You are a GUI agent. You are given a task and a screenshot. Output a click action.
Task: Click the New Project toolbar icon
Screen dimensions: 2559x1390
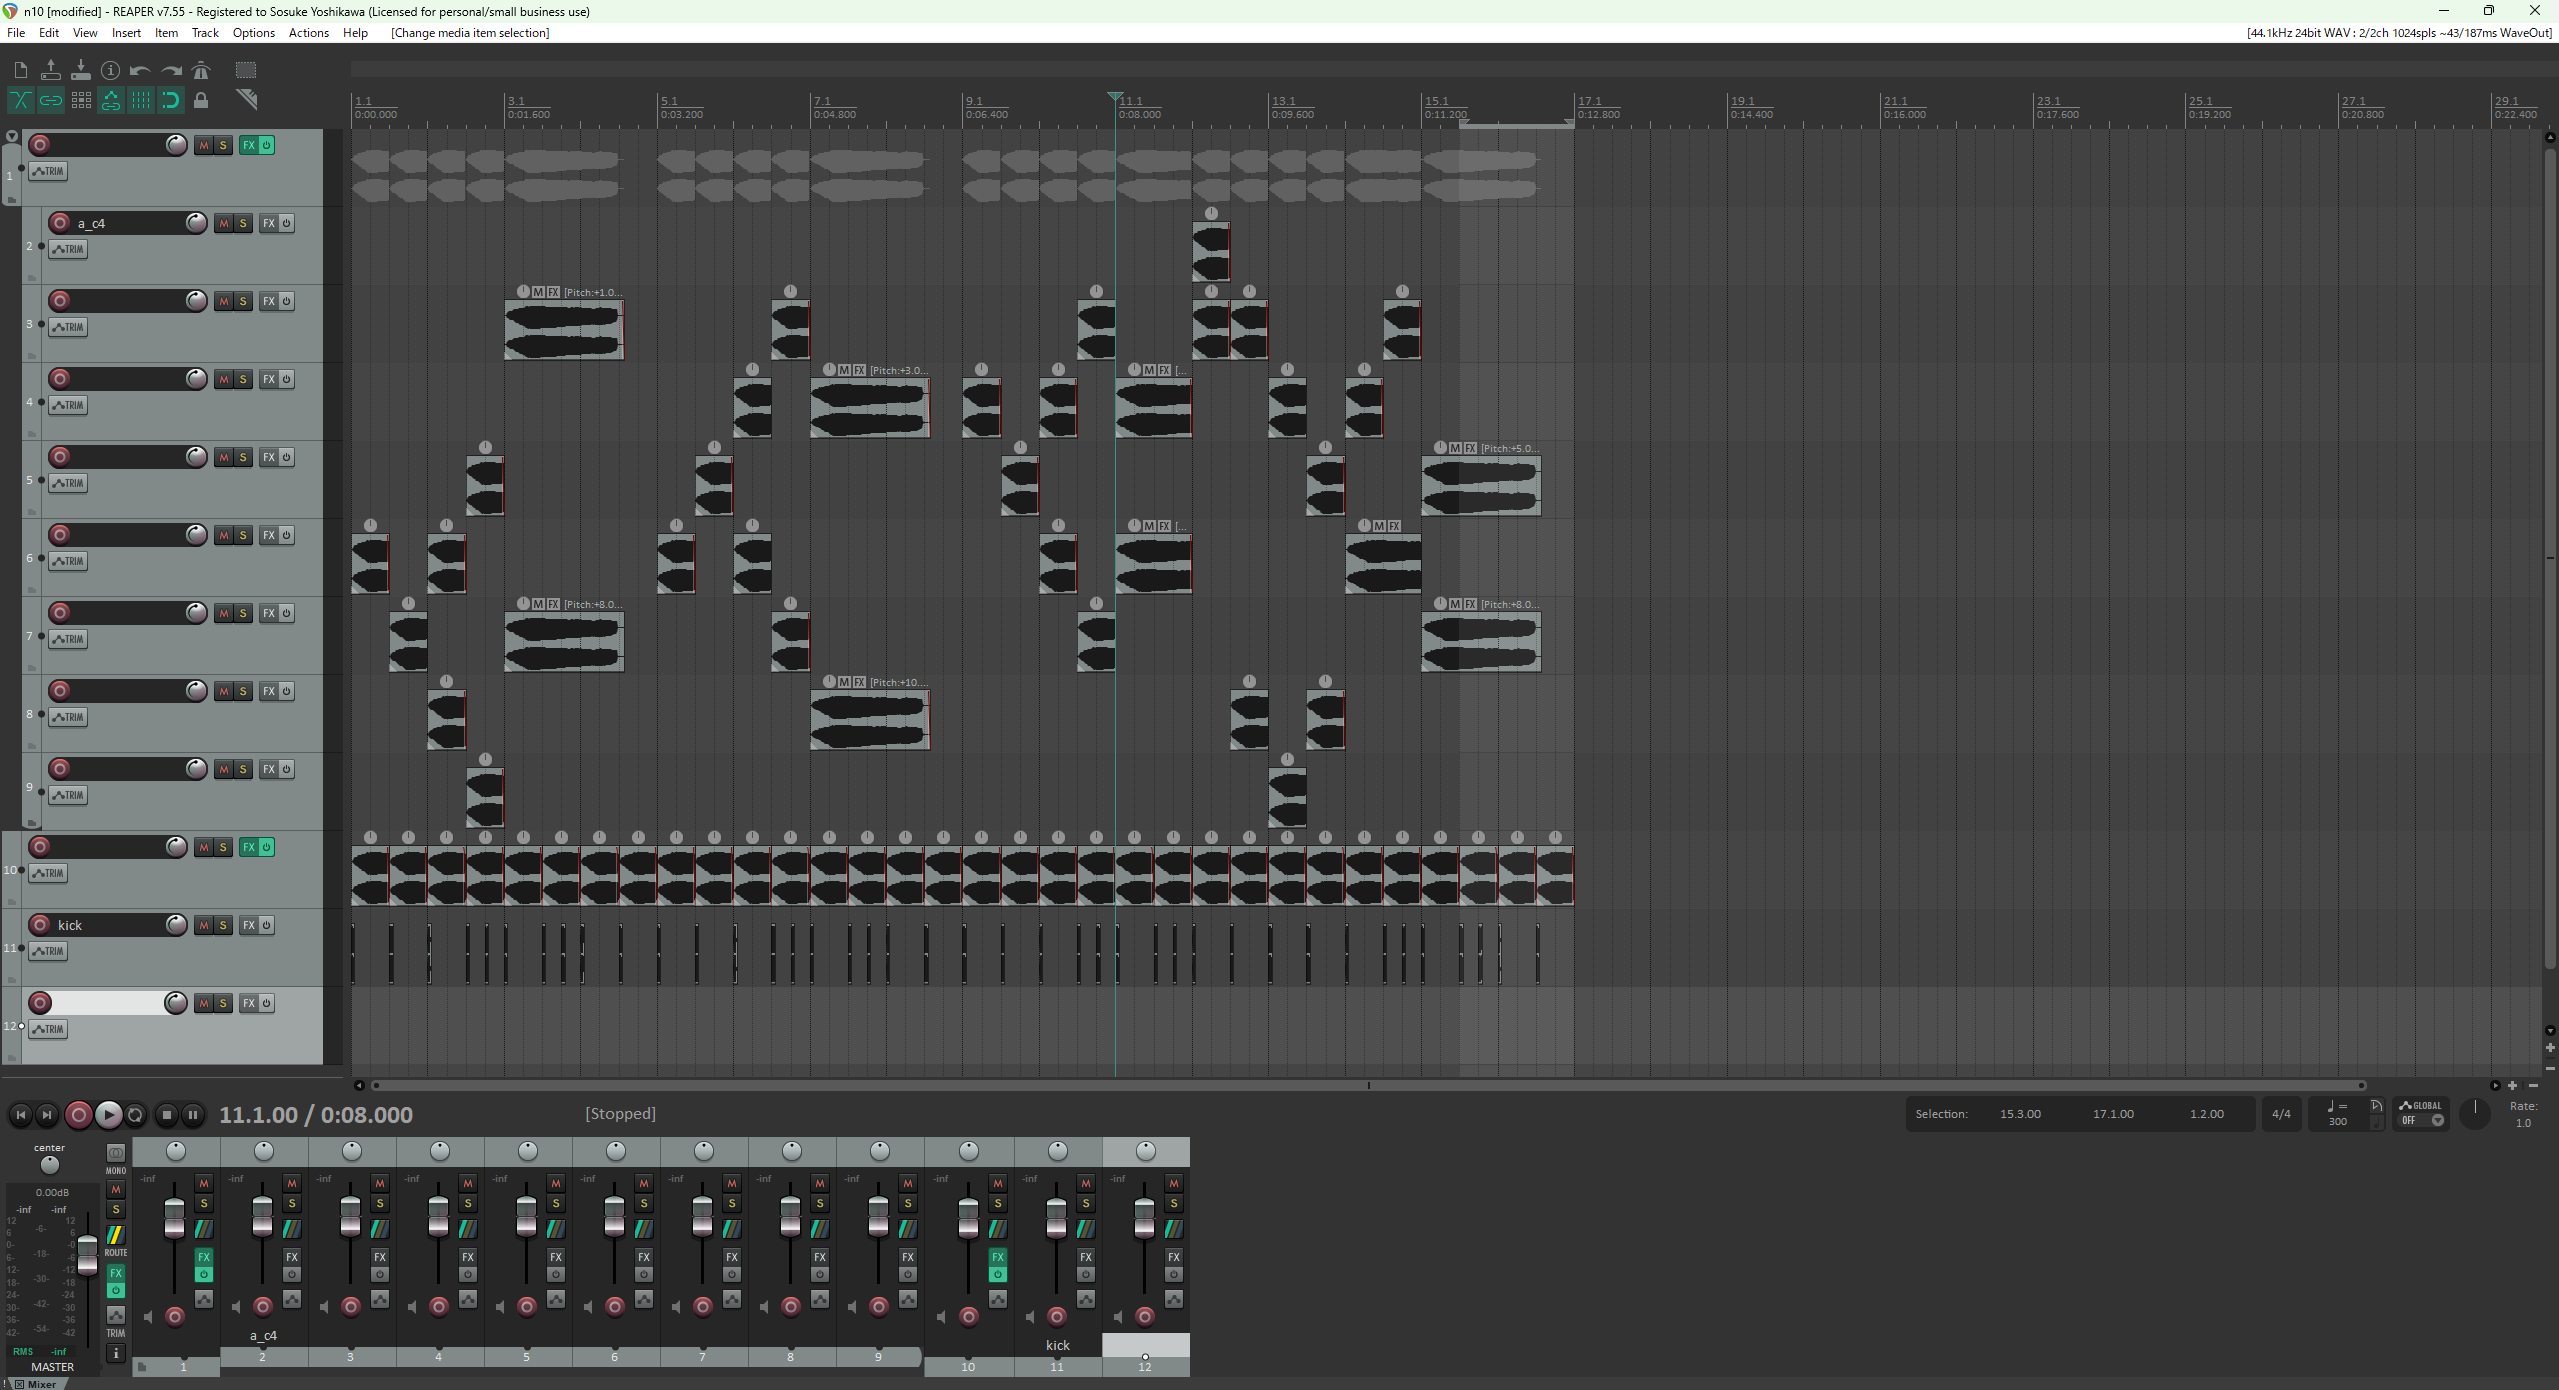[21, 70]
